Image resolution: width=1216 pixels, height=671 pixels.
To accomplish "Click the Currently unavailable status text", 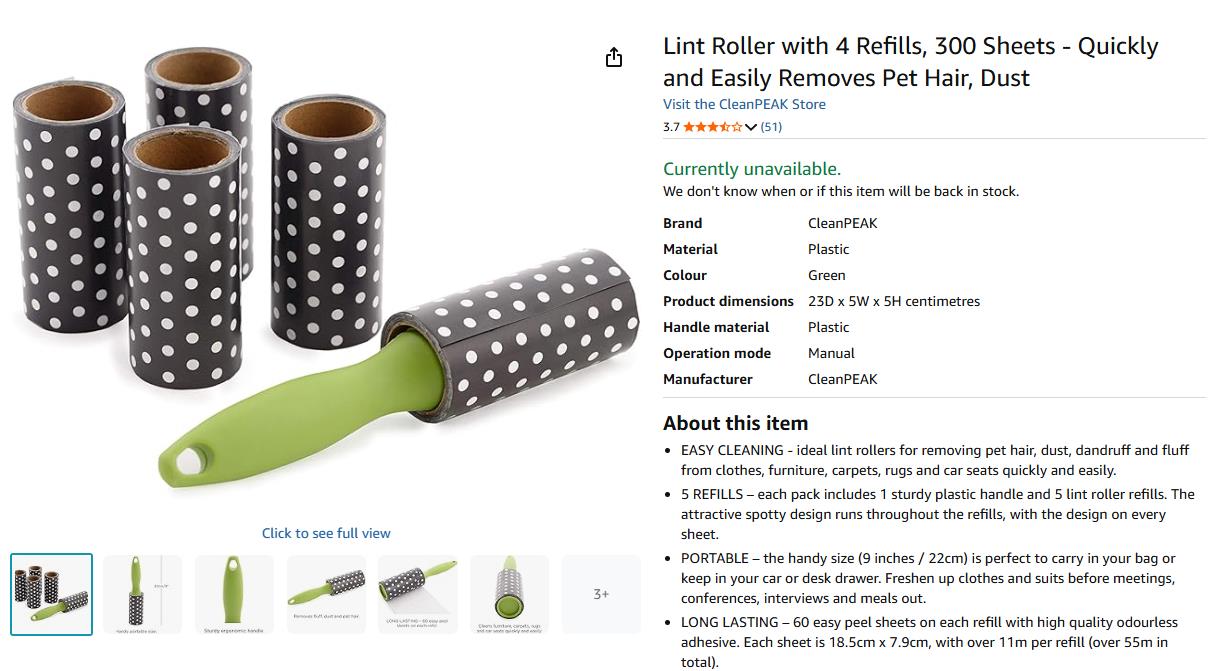I will [752, 169].
